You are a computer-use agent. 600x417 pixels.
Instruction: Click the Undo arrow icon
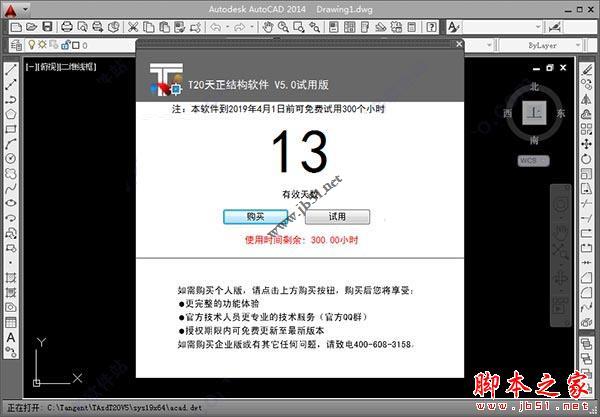pyautogui.click(x=216, y=27)
